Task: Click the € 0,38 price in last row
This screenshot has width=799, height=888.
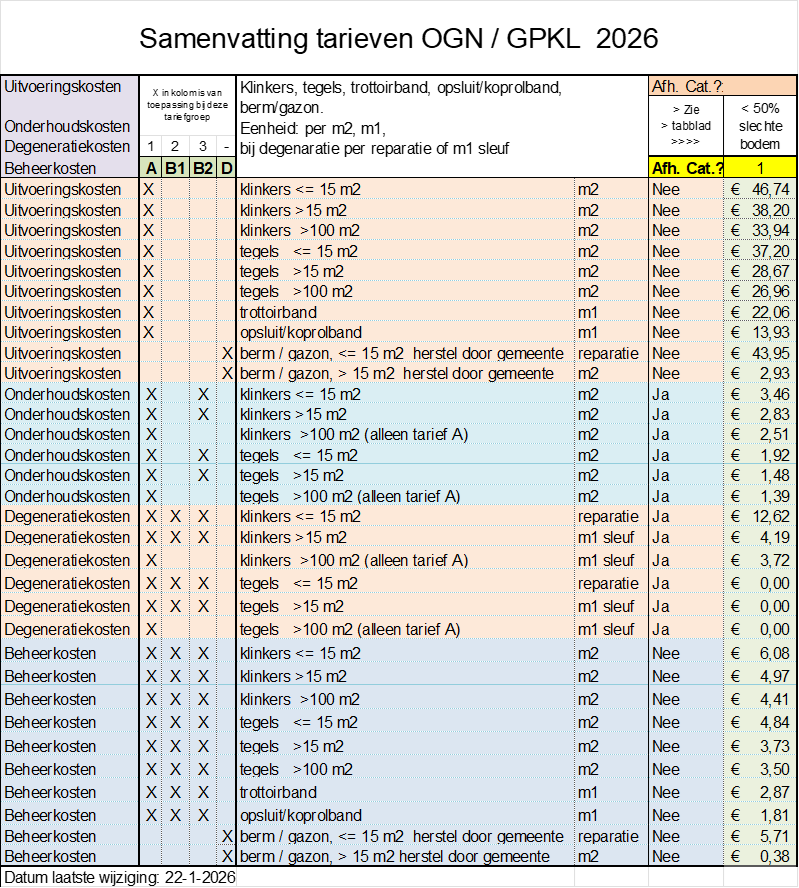Action: (x=759, y=856)
